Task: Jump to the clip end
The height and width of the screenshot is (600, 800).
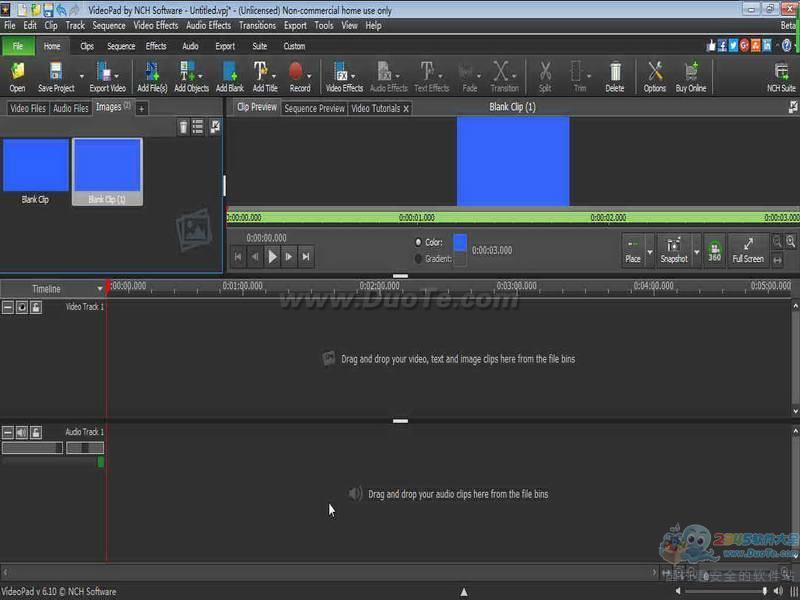Action: pyautogui.click(x=306, y=257)
